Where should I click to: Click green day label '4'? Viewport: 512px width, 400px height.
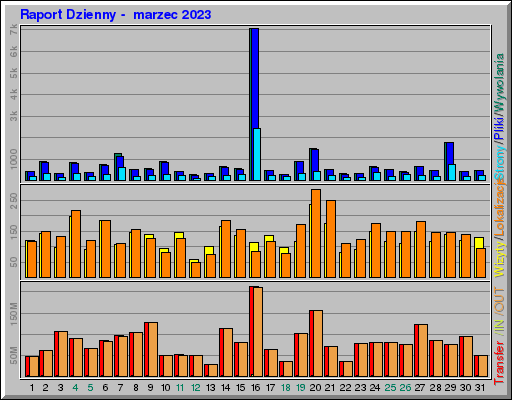pyautogui.click(x=75, y=388)
